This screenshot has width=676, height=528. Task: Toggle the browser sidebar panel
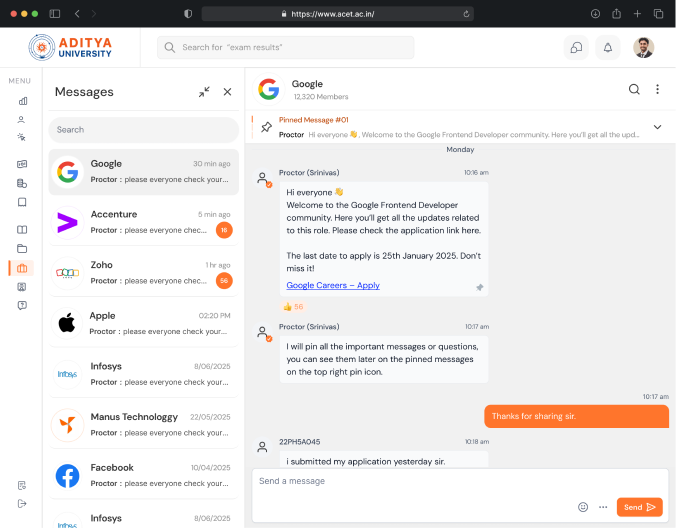(x=54, y=13)
